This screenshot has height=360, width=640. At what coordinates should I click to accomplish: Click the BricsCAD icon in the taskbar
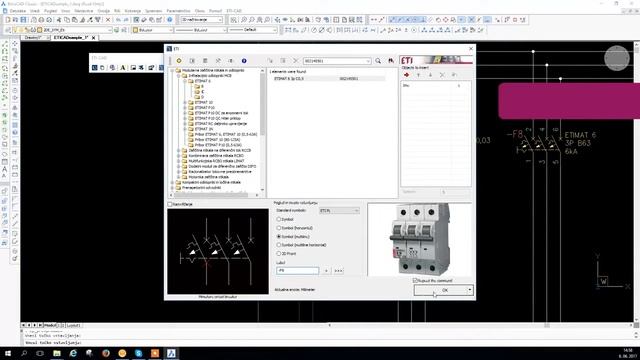click(x=171, y=353)
